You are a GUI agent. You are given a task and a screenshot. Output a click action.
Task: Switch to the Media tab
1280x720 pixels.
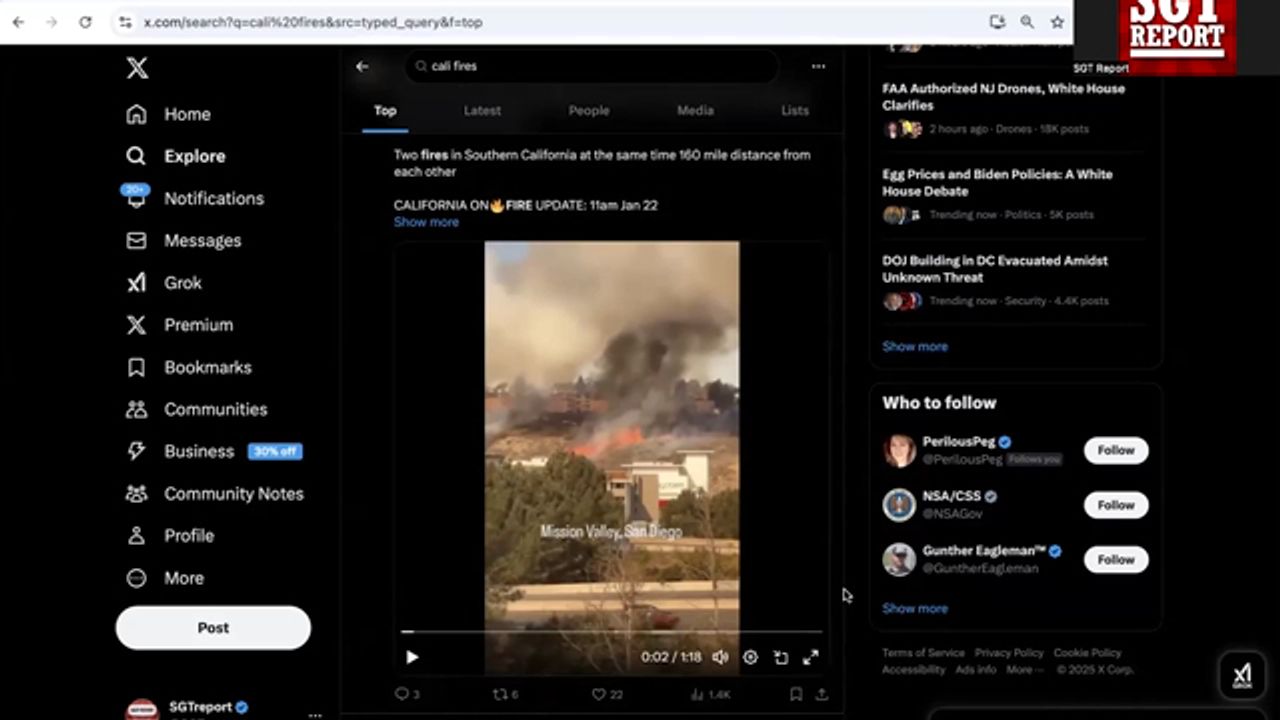pyautogui.click(x=695, y=110)
